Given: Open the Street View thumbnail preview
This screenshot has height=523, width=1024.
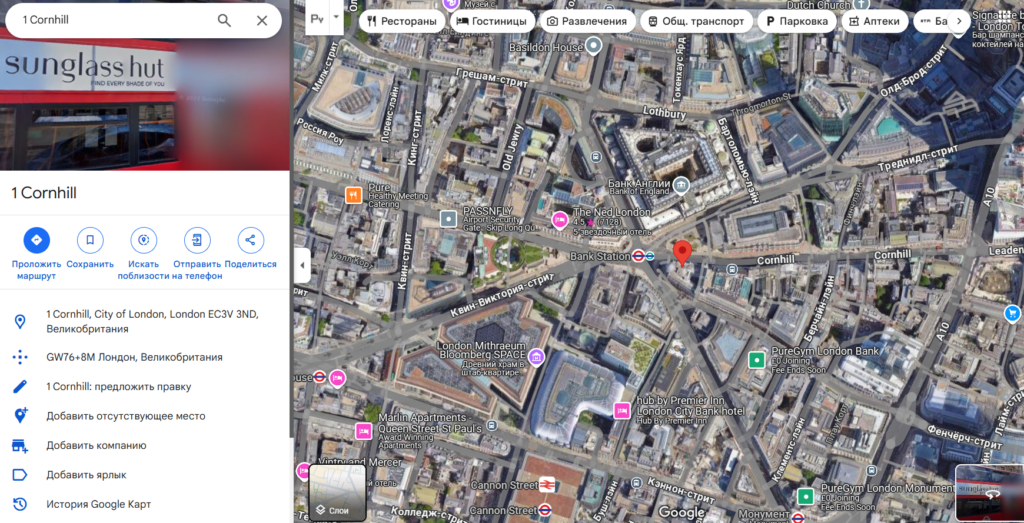Looking at the screenshot, I should click(x=988, y=492).
